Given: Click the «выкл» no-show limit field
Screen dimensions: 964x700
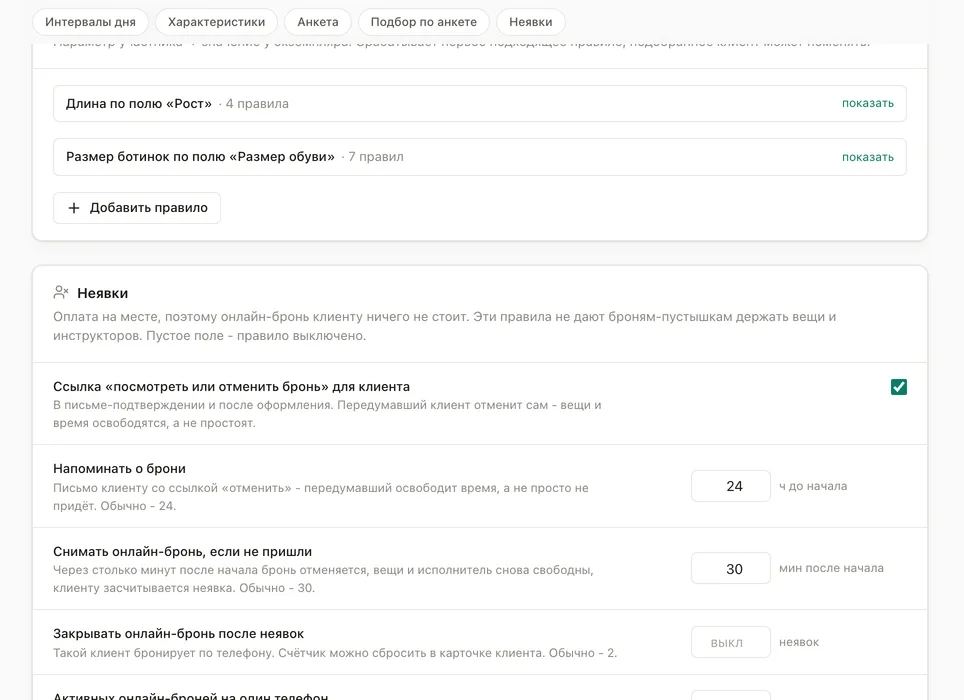Looking at the screenshot, I should click(x=730, y=642).
